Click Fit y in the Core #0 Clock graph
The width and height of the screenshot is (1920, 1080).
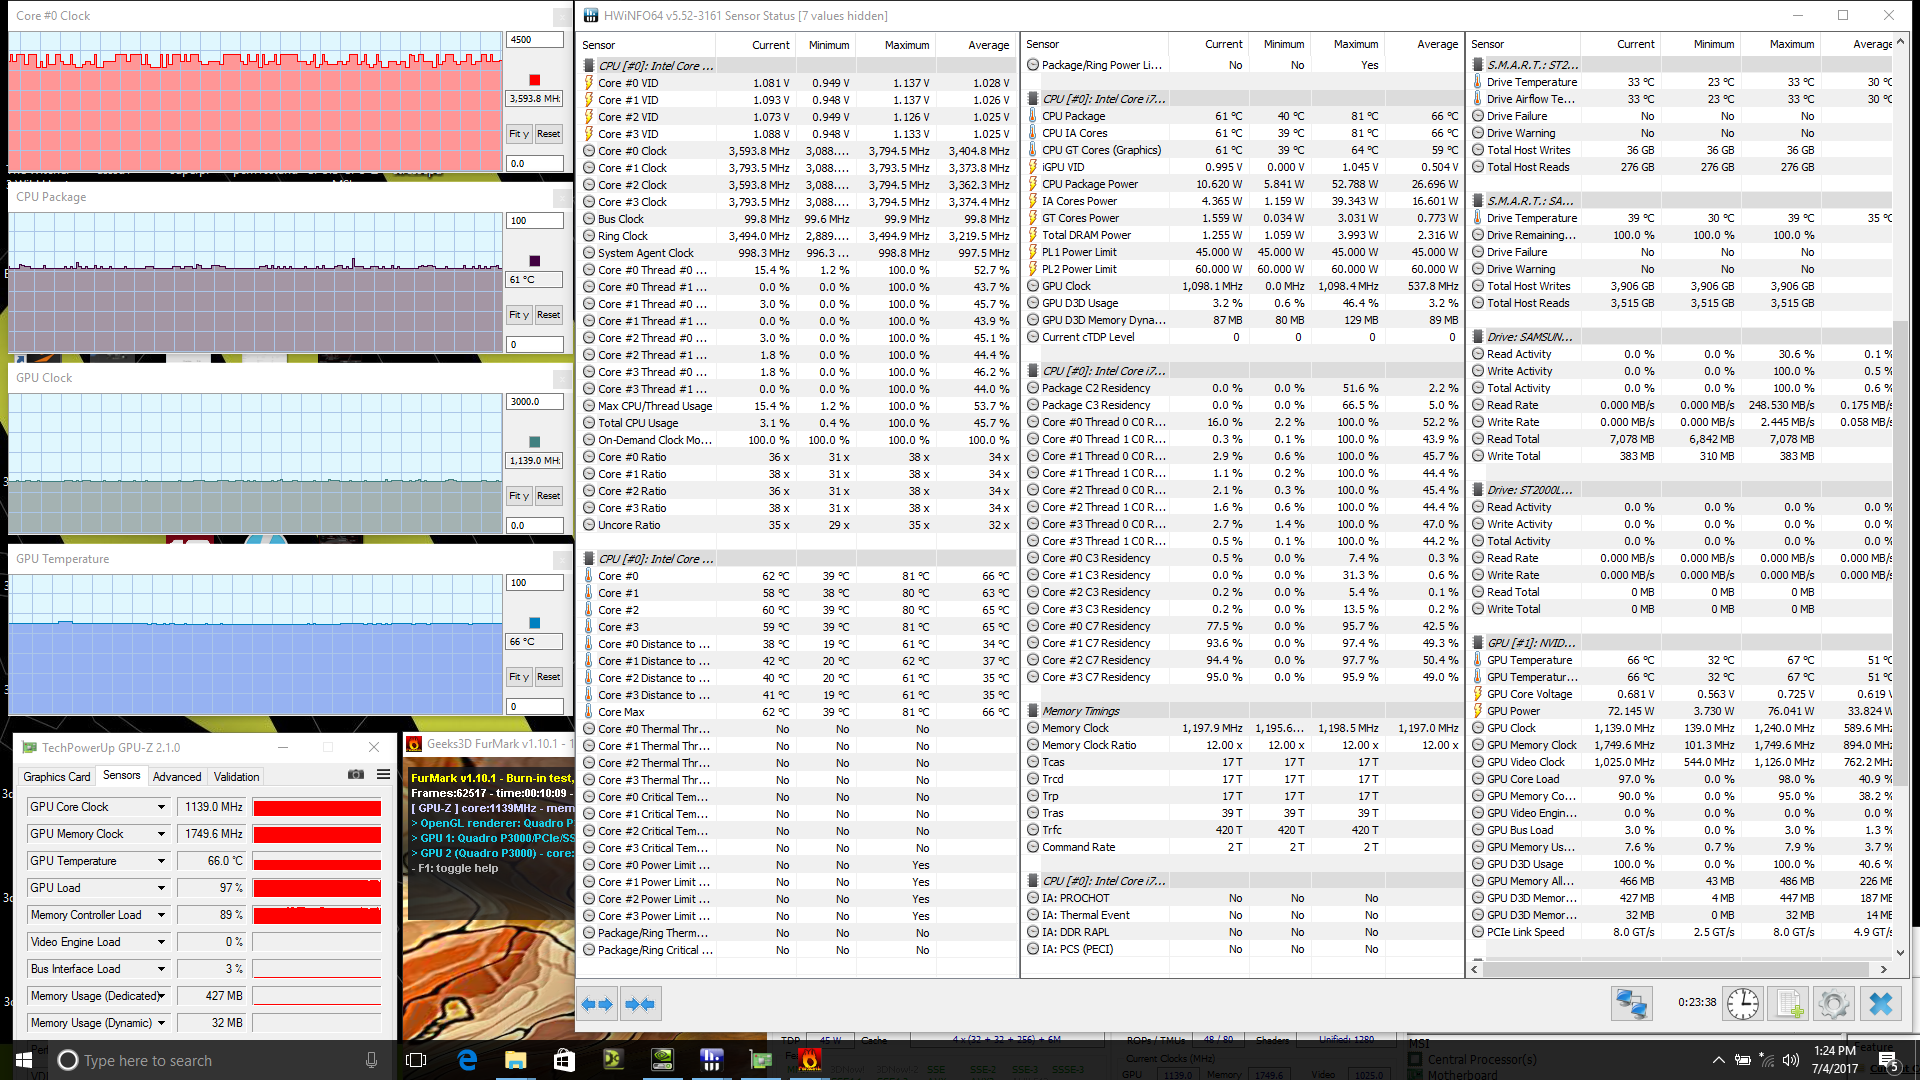coord(519,134)
